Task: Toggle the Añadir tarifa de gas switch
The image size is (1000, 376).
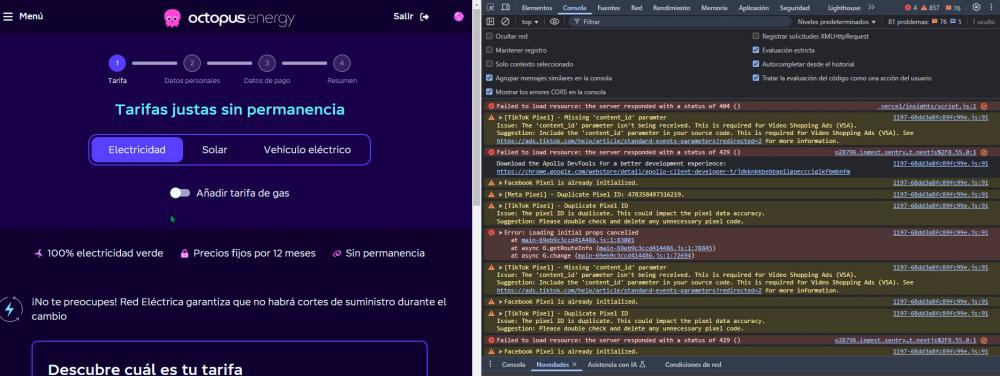Action: pos(180,193)
